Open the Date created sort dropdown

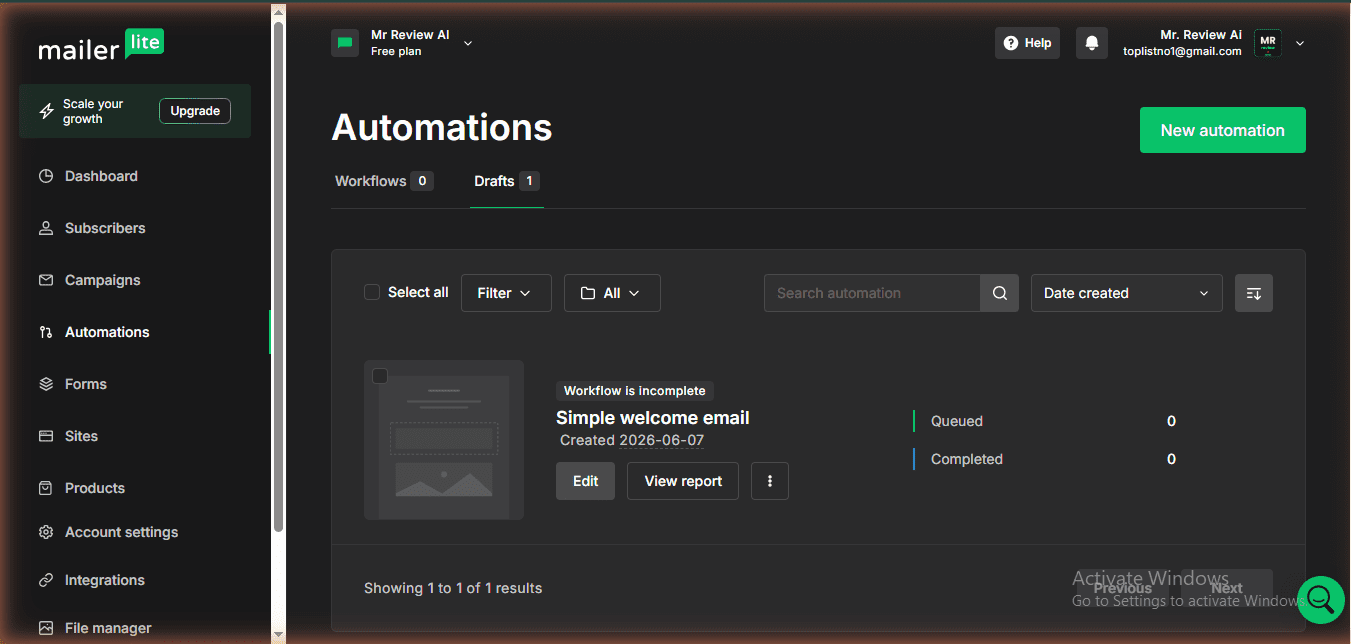(x=1127, y=293)
